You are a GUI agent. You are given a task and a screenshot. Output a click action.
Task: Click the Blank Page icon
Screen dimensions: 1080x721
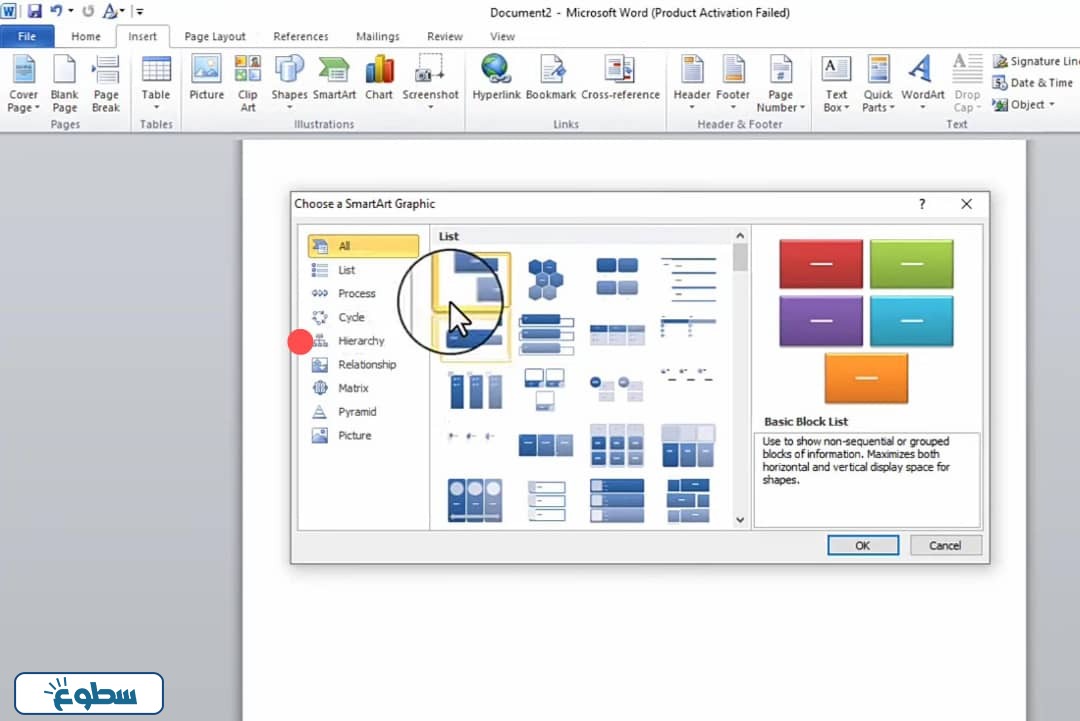[x=64, y=82]
